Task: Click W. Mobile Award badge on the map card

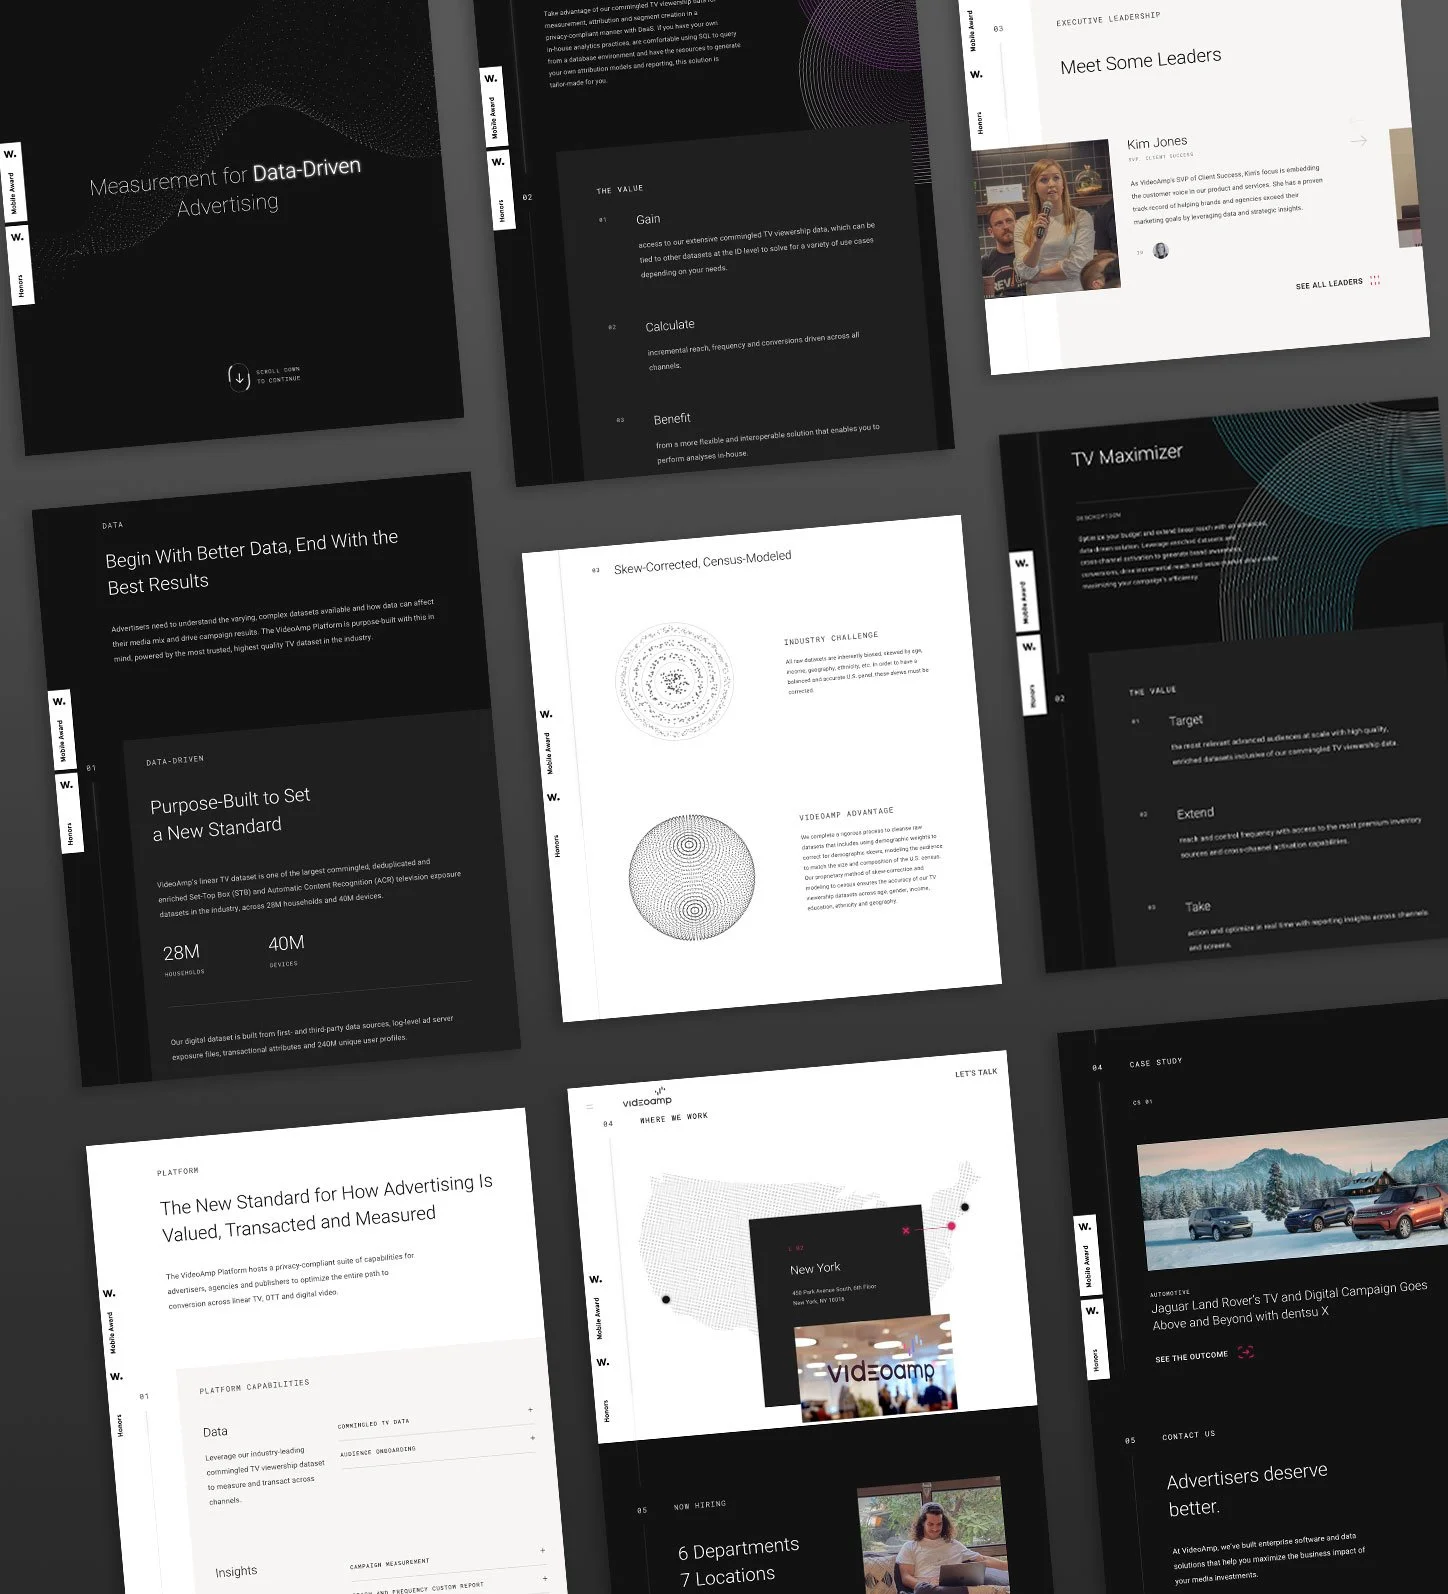Action: point(597,1307)
